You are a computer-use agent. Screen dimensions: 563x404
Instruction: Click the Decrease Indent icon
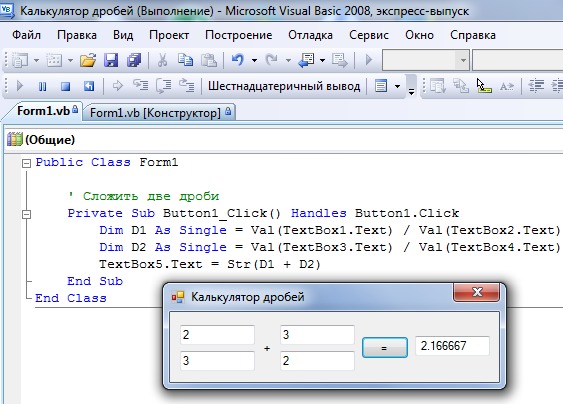pos(536,86)
